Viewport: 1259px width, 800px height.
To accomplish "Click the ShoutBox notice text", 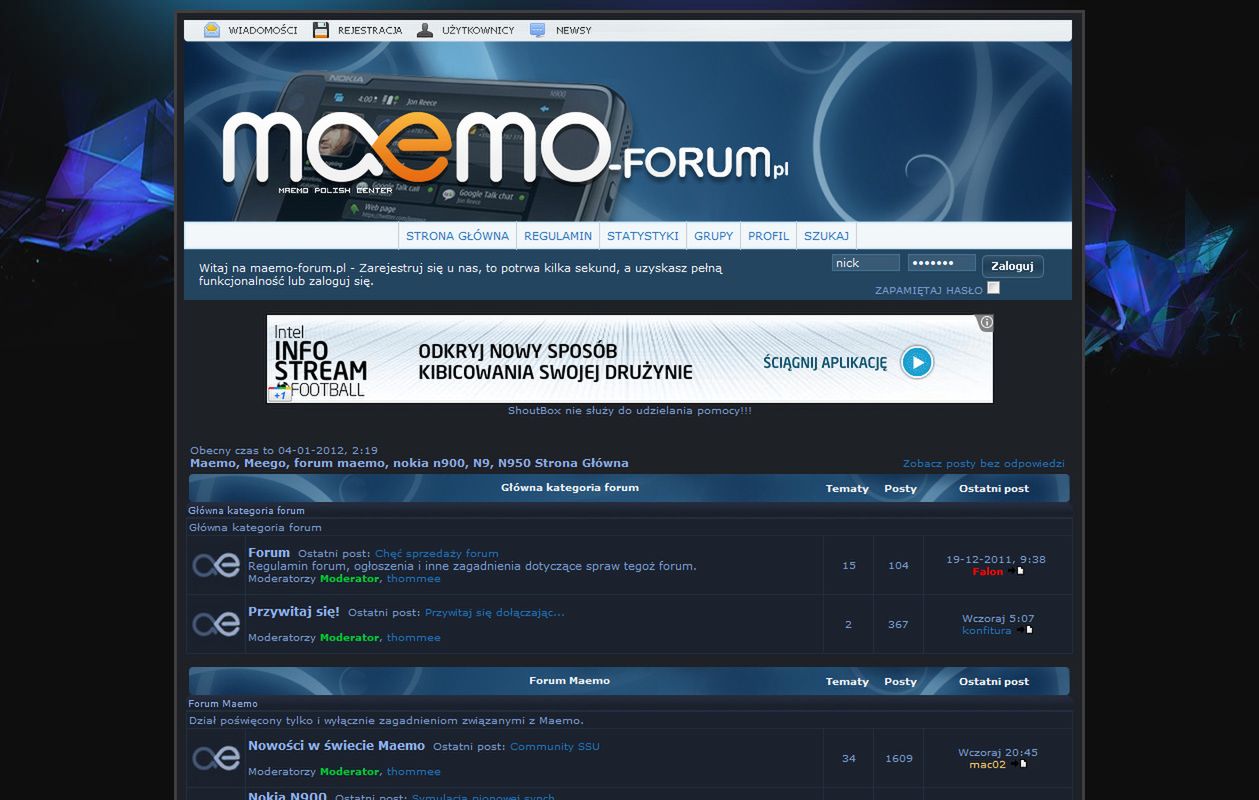I will (x=630, y=410).
